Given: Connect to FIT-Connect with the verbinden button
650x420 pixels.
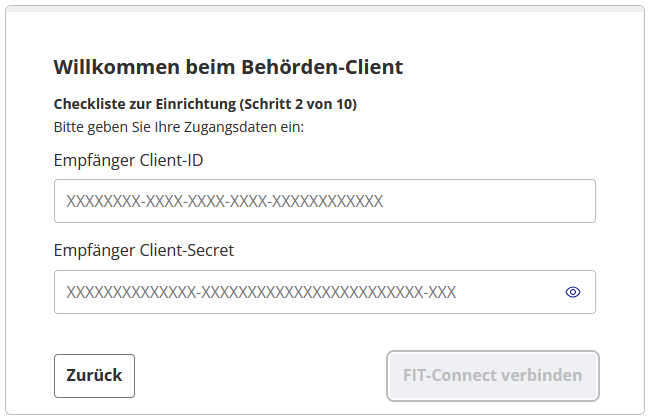Looking at the screenshot, I should (492, 376).
